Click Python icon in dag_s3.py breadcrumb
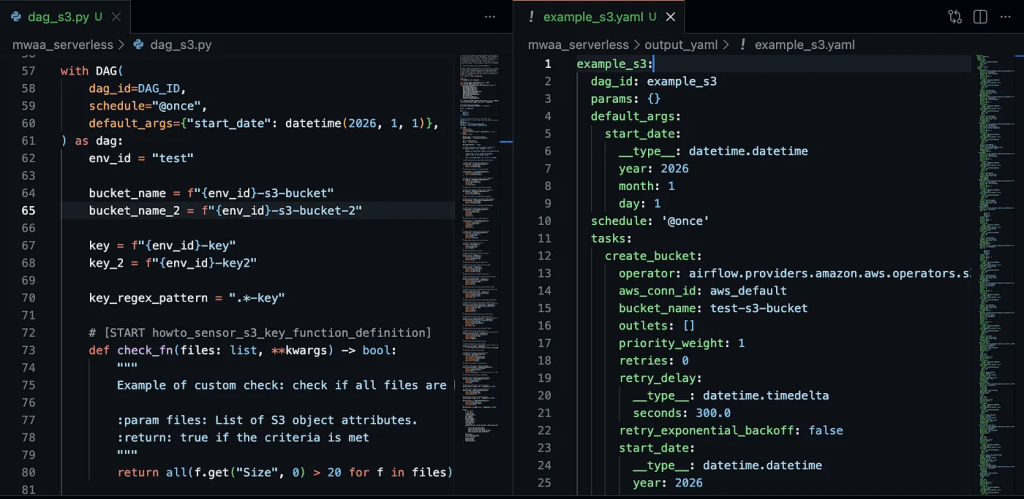 point(139,45)
